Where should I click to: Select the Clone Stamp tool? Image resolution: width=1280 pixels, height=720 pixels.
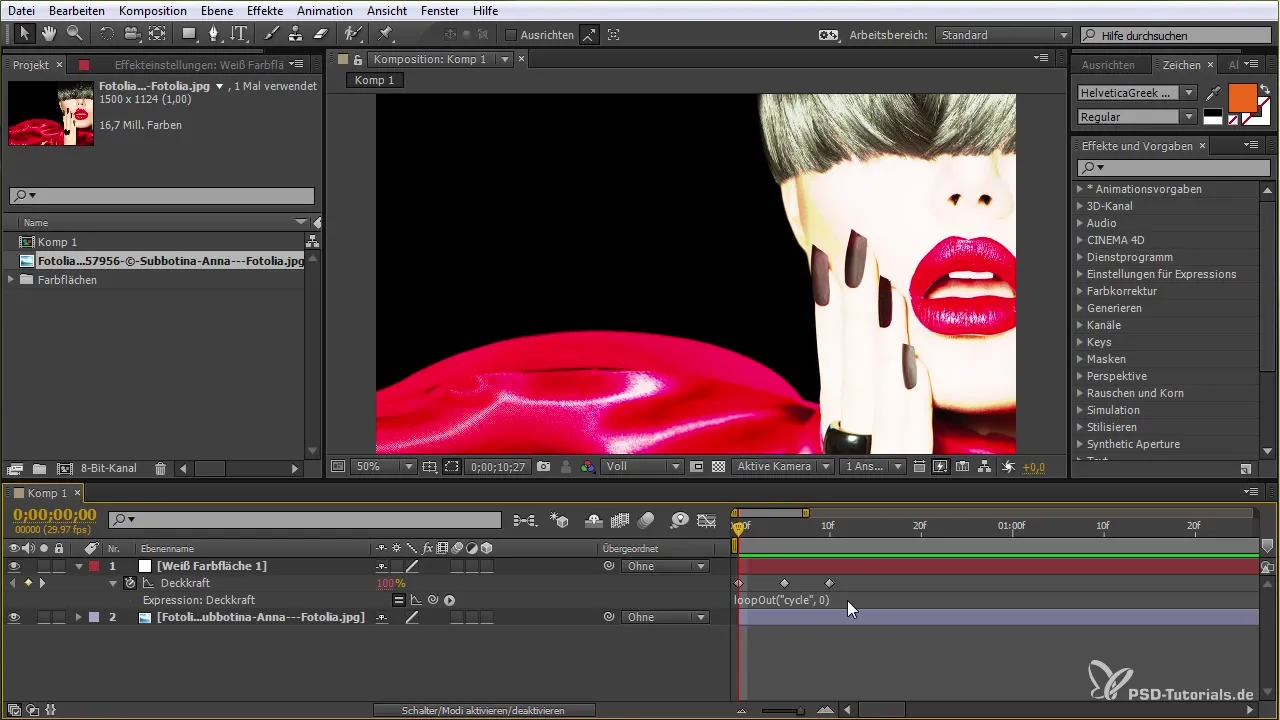(295, 34)
